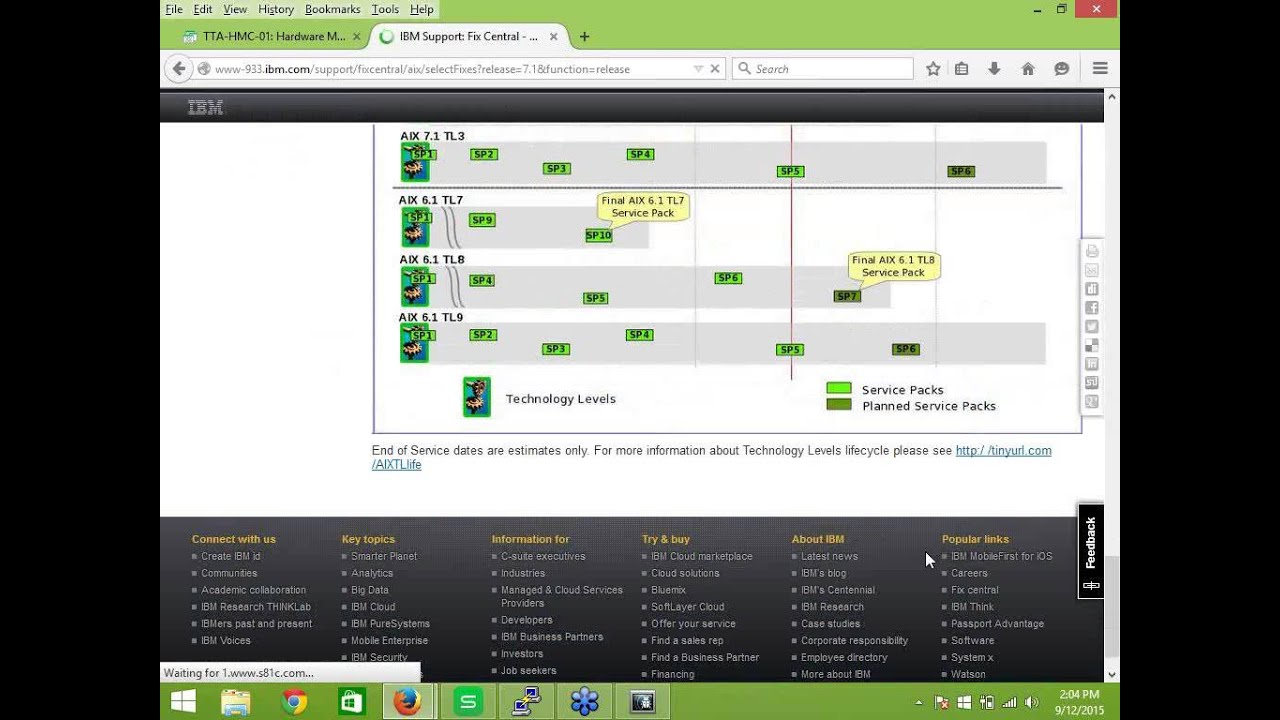1280x720 pixels.
Task: Open the Create IBM id footer link
Action: point(230,556)
